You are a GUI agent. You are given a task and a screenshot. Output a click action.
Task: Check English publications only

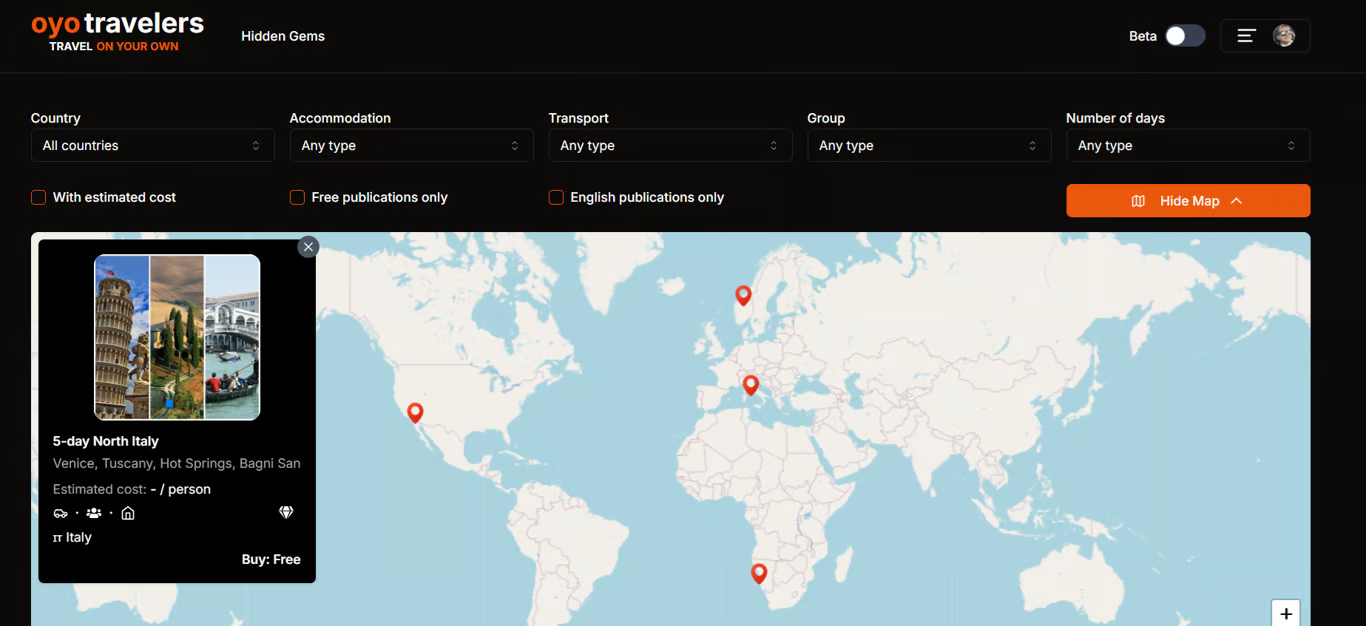tap(557, 198)
